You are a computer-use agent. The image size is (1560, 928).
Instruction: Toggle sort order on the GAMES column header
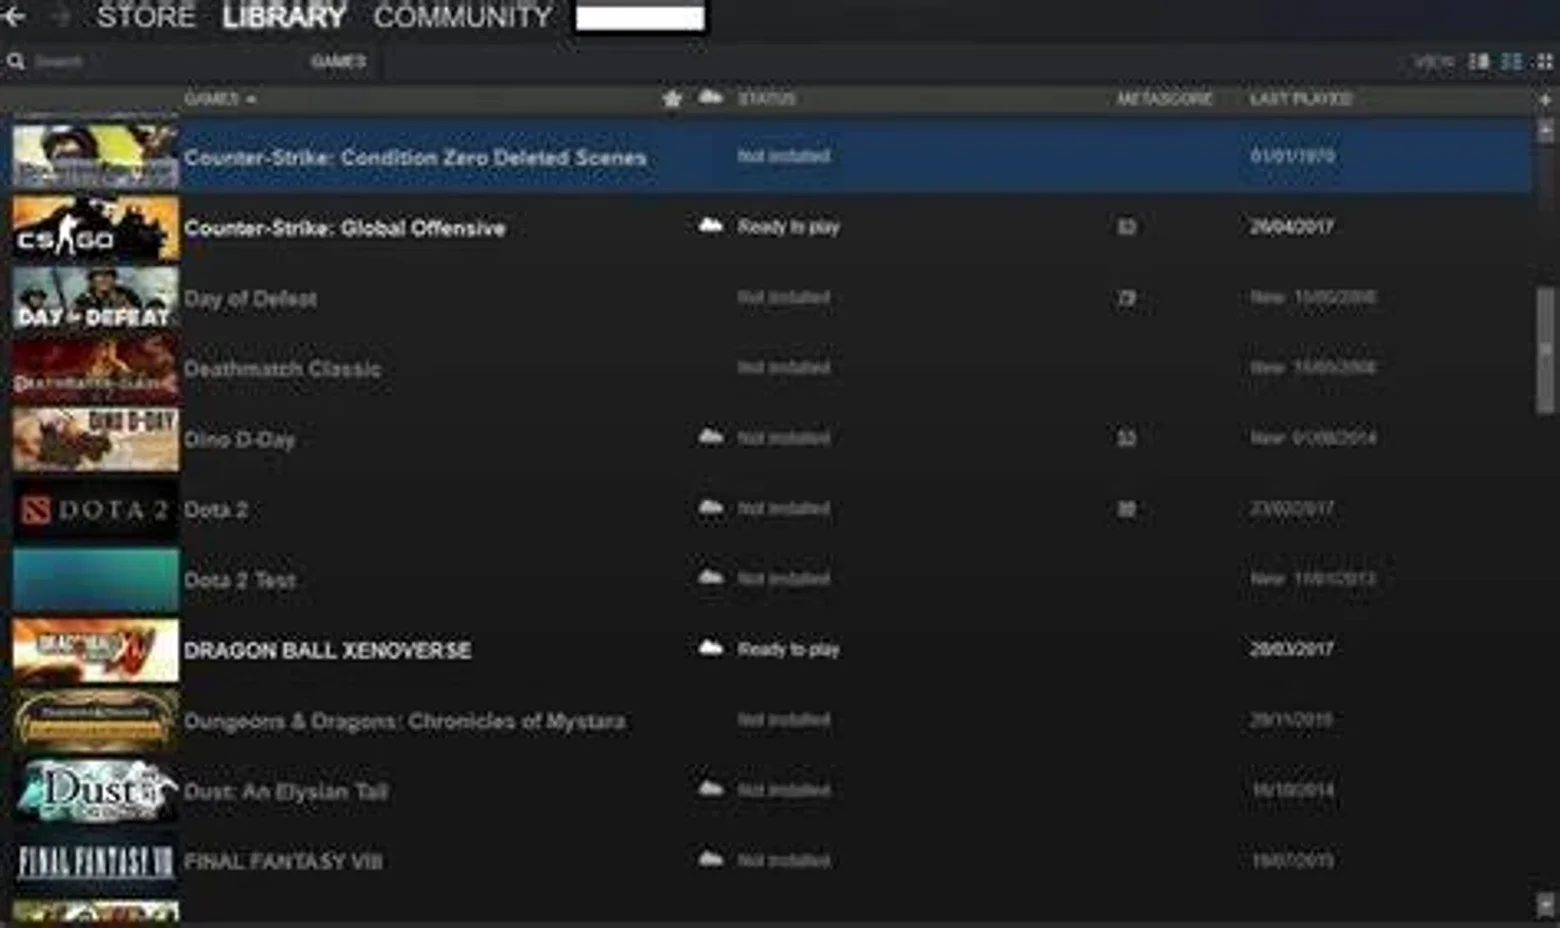pos(220,99)
